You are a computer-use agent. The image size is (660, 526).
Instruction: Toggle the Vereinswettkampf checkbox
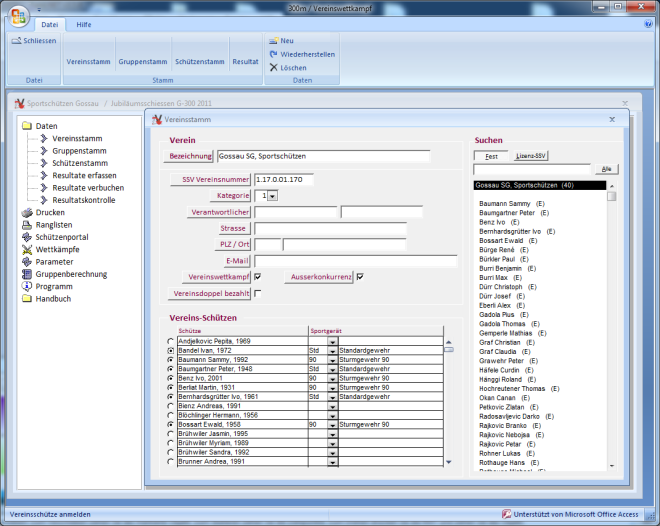click(x=258, y=277)
